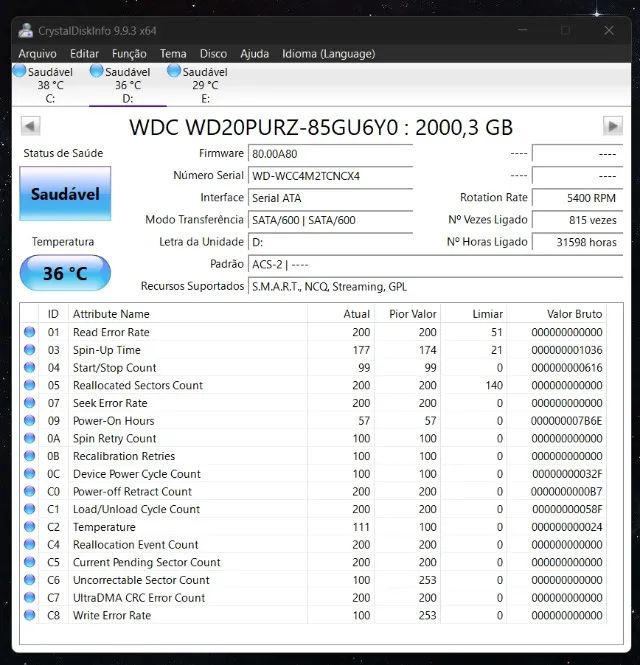640x665 pixels.
Task: Open the Idioma (Language) menu
Action: point(329,54)
